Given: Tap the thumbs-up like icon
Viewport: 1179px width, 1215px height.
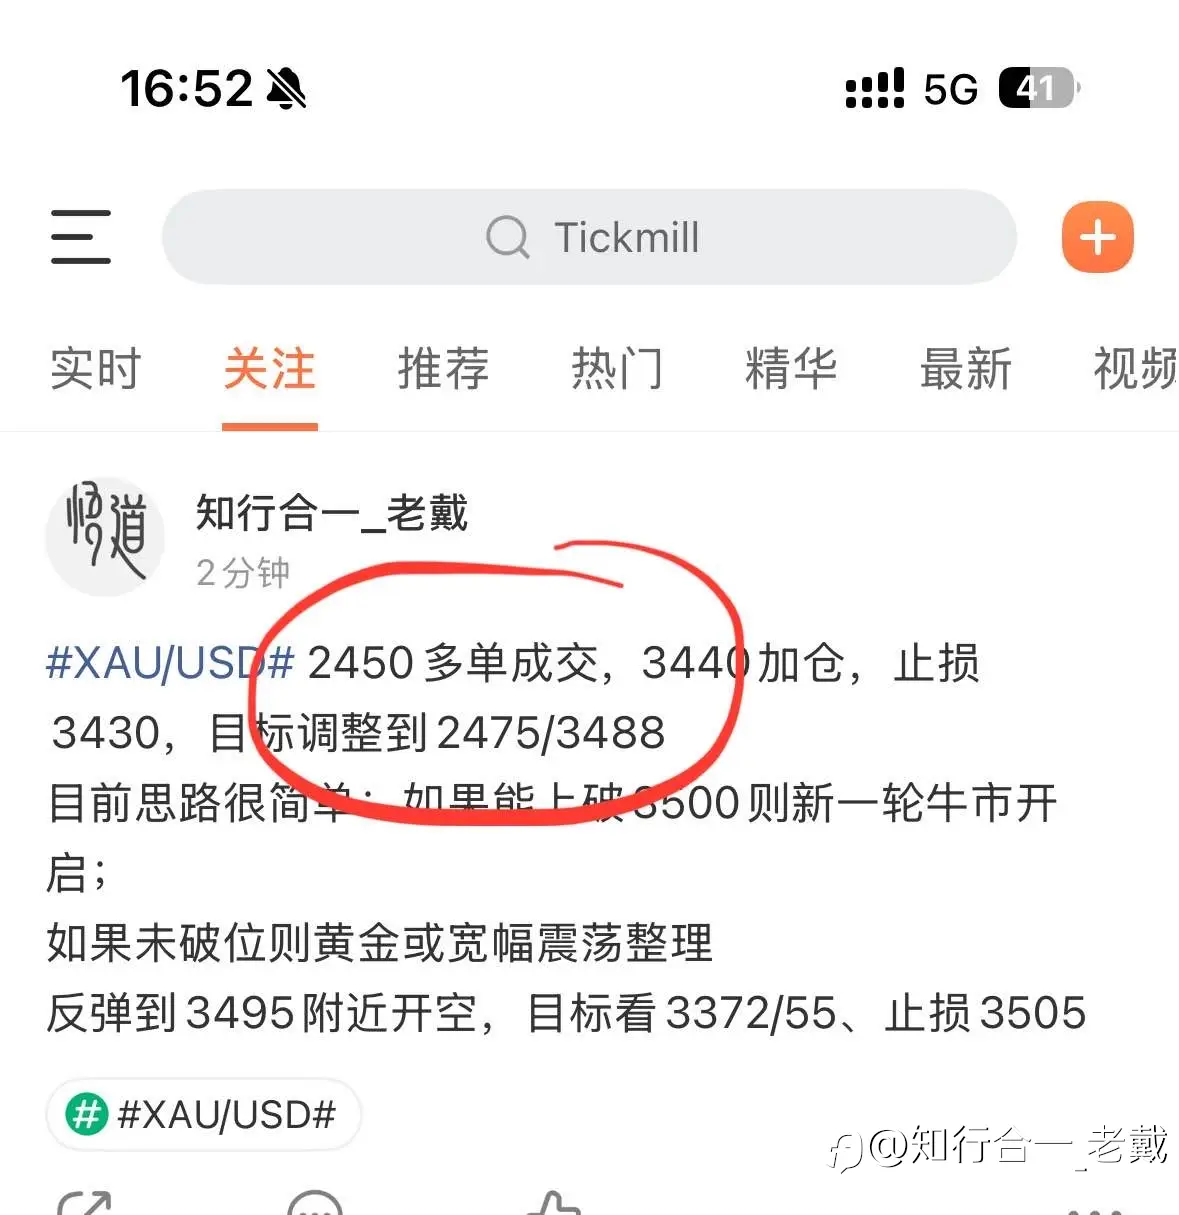Looking at the screenshot, I should coord(553,1201).
